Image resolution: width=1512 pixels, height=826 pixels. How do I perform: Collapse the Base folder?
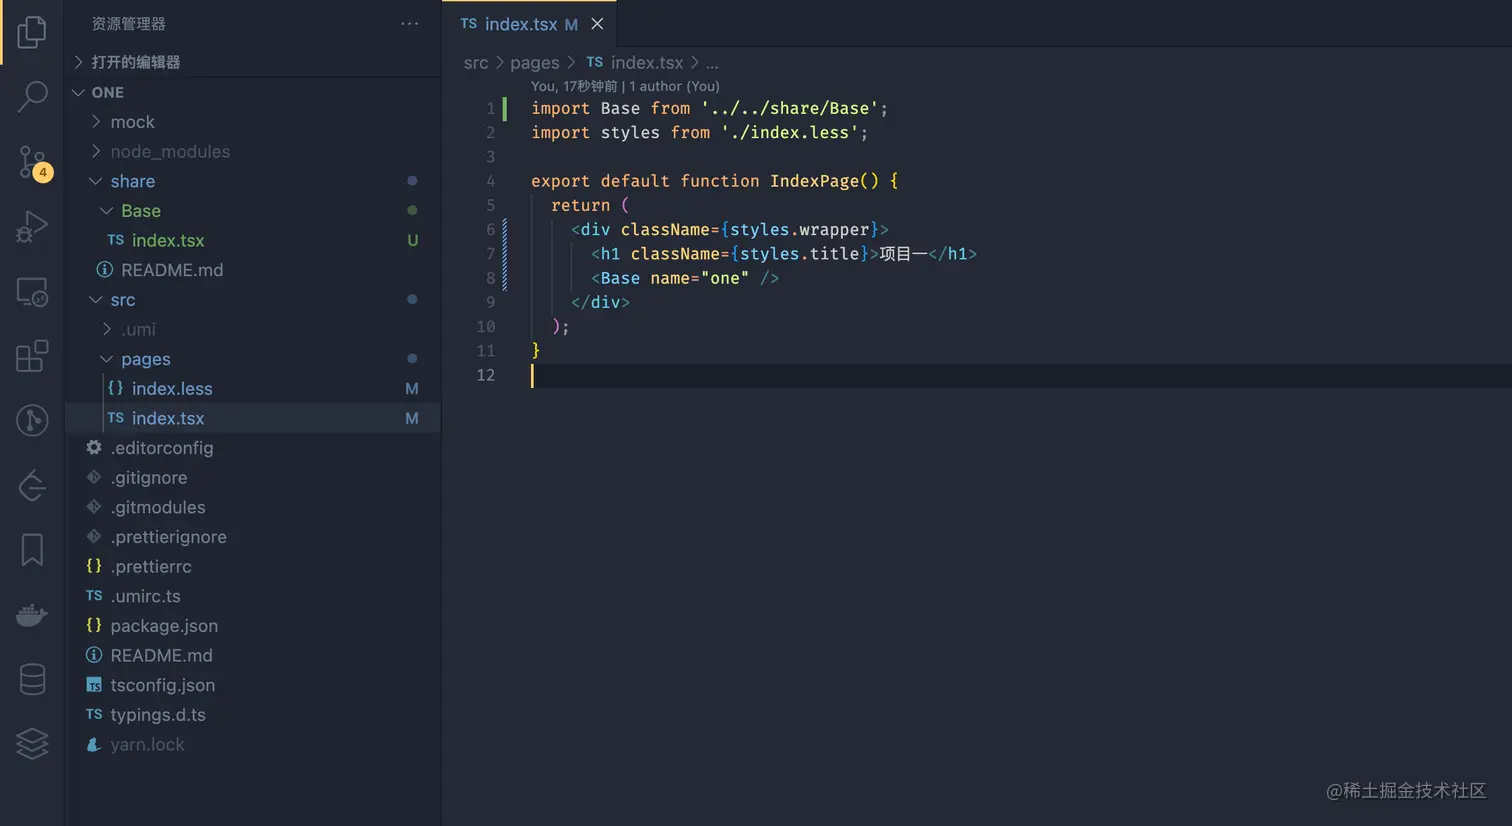[x=253, y=211]
